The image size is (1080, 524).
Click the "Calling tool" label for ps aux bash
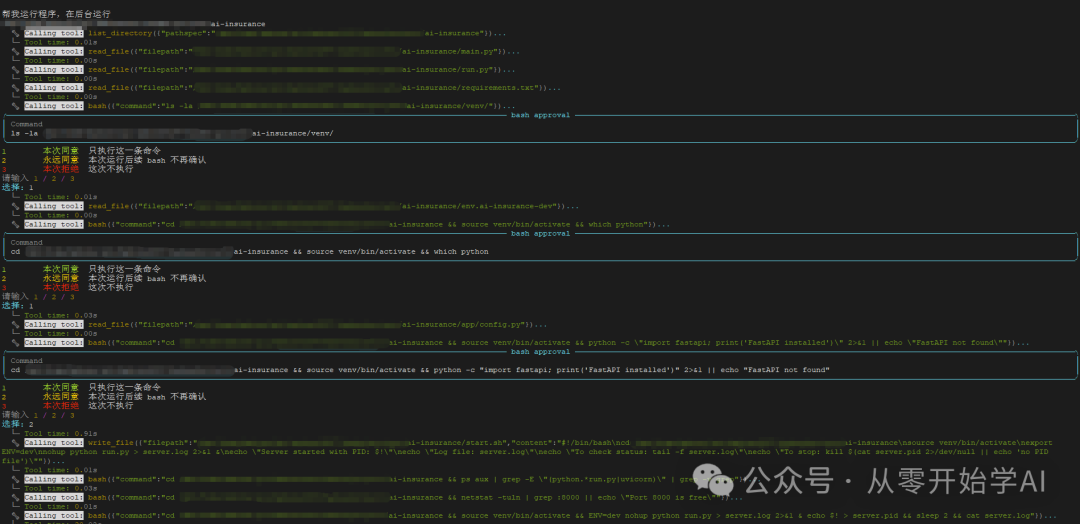coord(54,478)
